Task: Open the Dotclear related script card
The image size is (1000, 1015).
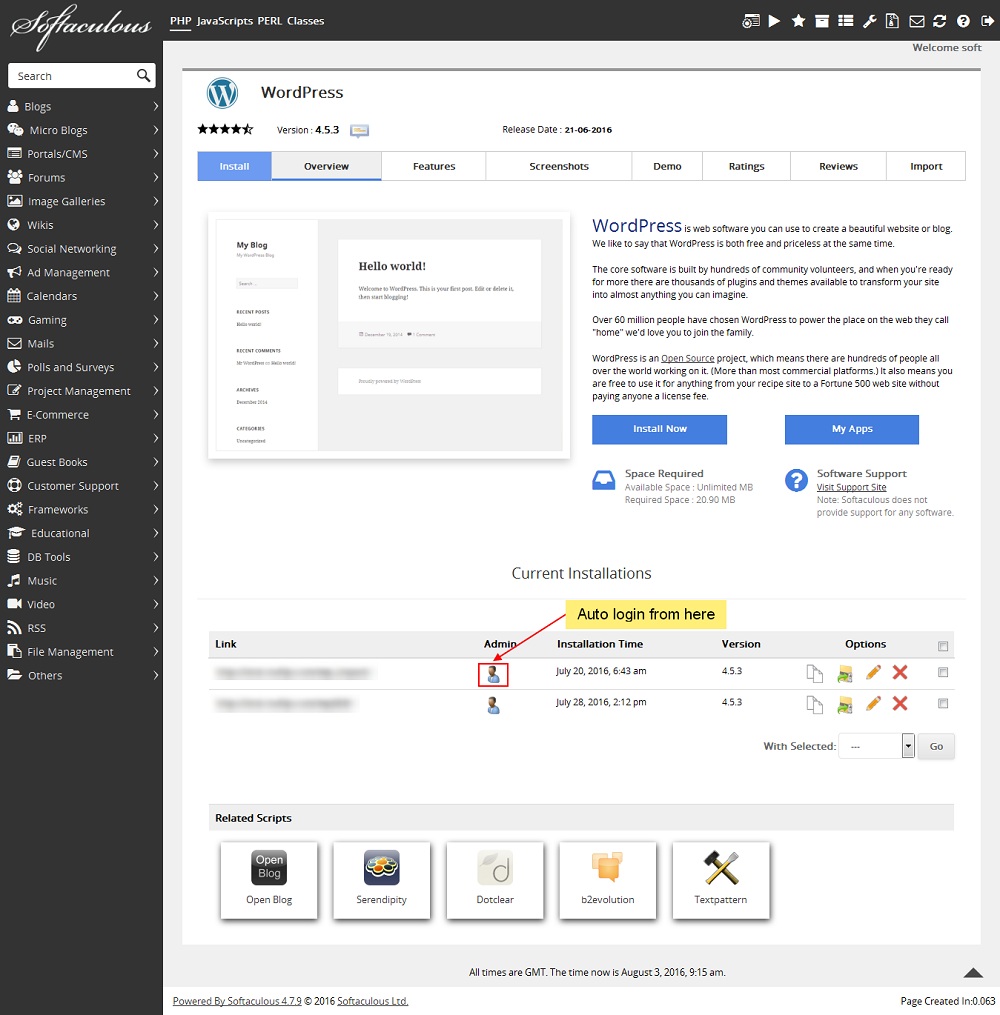Action: click(494, 880)
